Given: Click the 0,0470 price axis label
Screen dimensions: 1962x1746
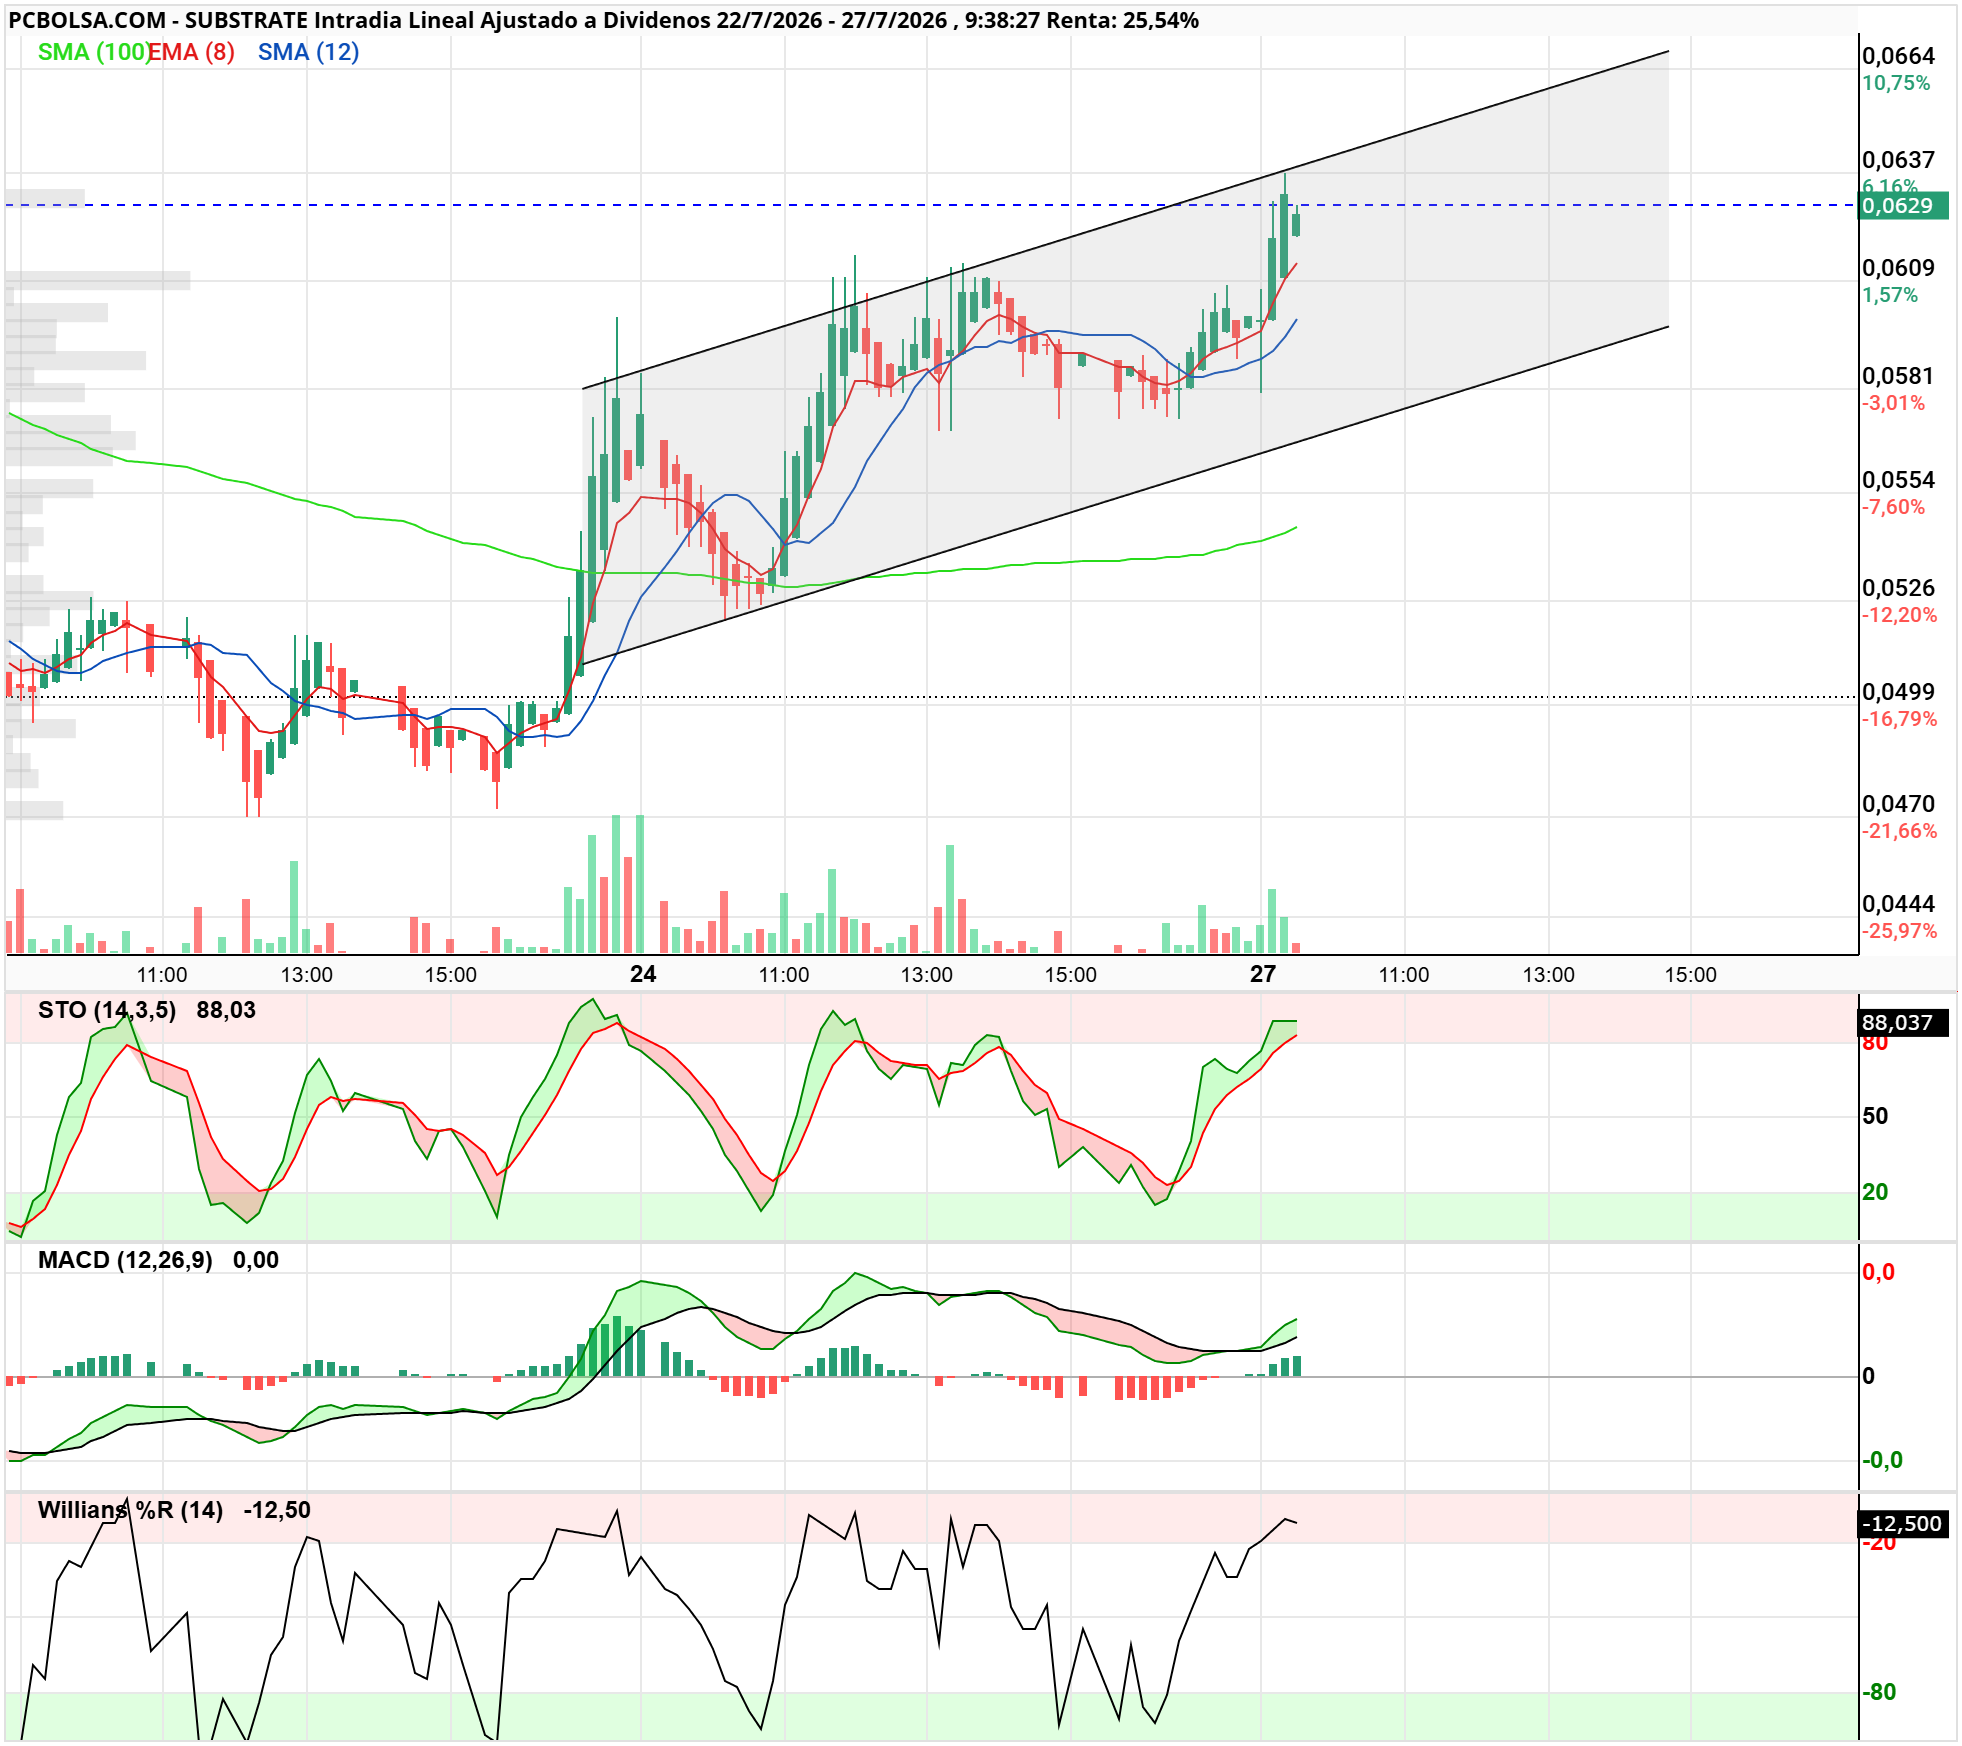Looking at the screenshot, I should [1898, 804].
